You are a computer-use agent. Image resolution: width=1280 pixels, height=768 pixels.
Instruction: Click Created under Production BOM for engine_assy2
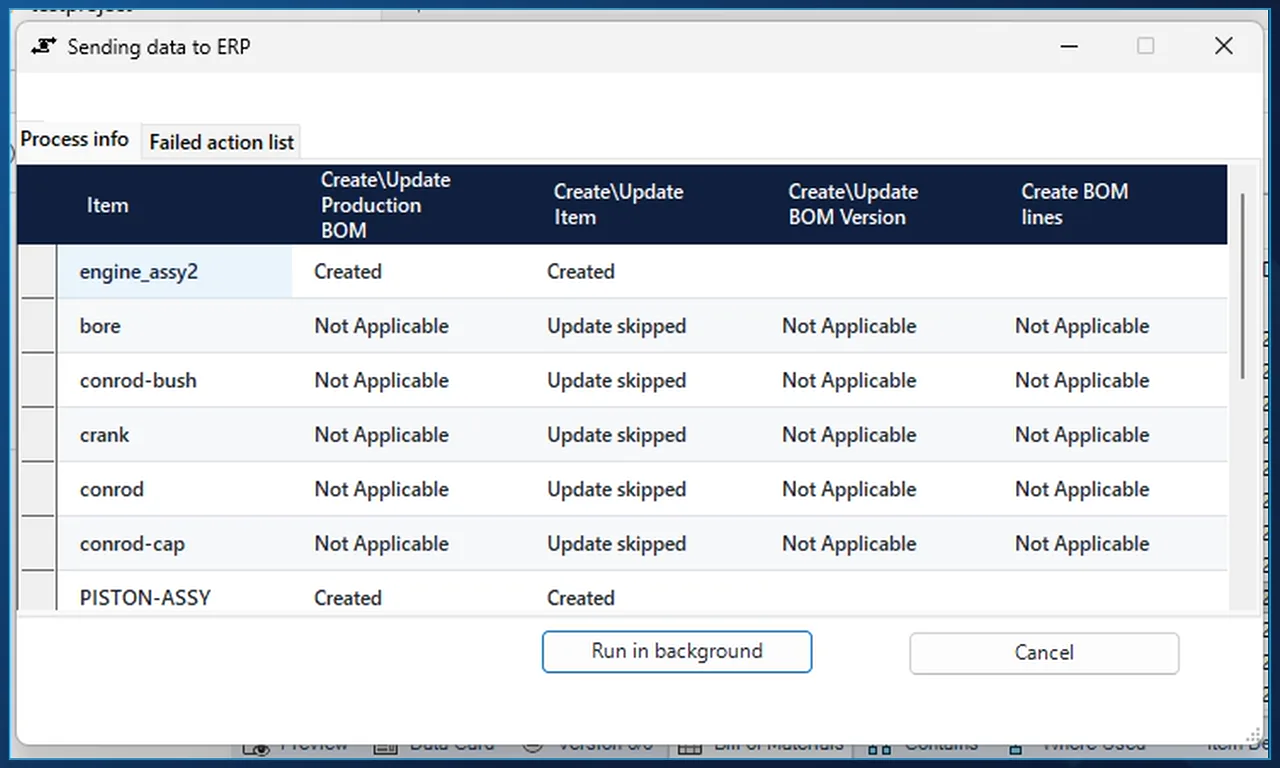[x=348, y=272]
